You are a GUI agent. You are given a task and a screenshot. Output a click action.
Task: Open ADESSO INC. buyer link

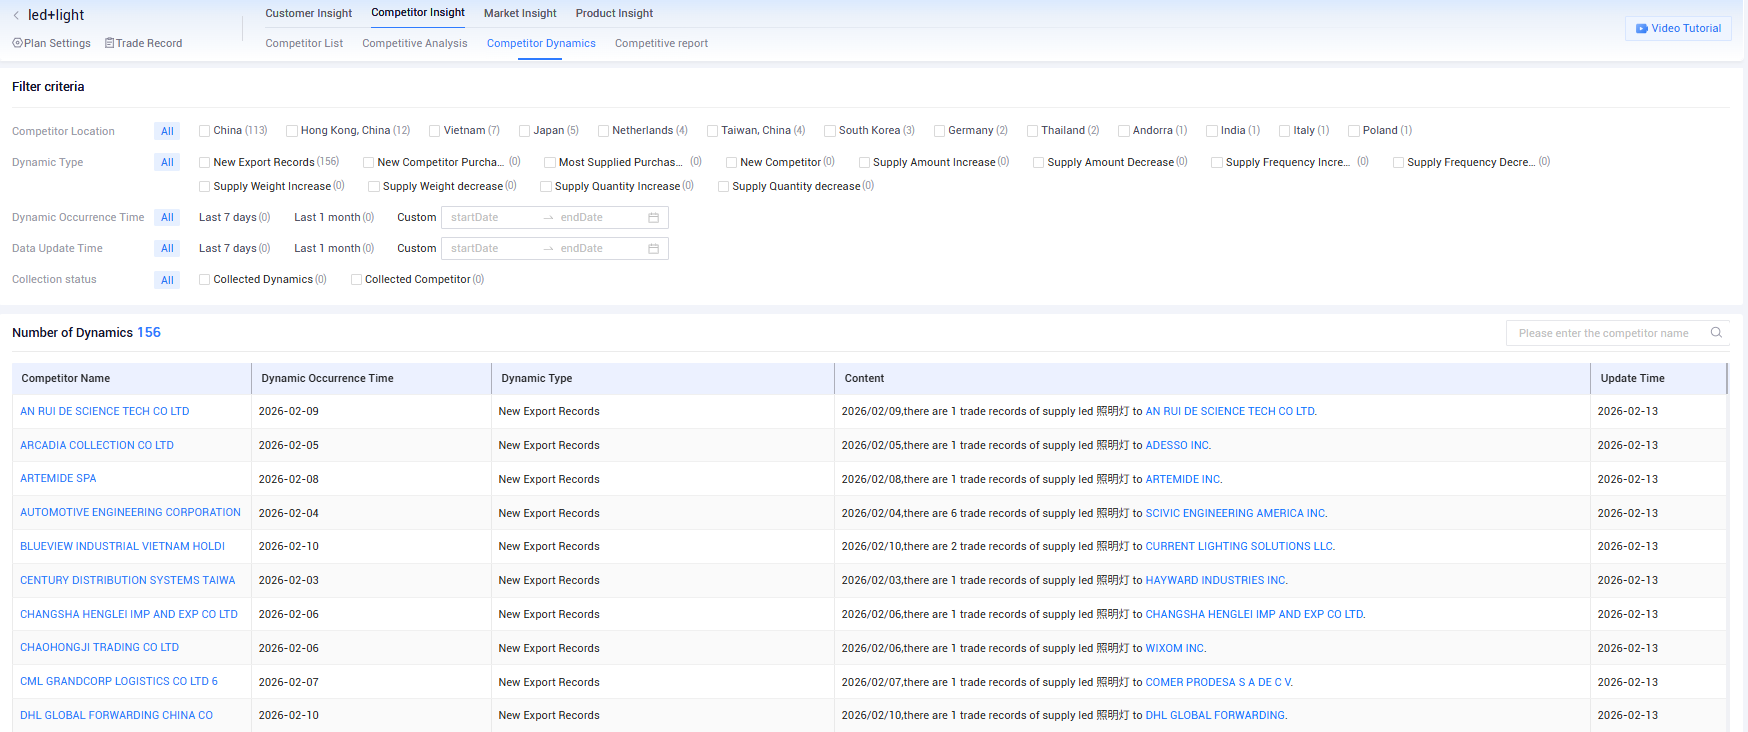pyautogui.click(x=1178, y=445)
